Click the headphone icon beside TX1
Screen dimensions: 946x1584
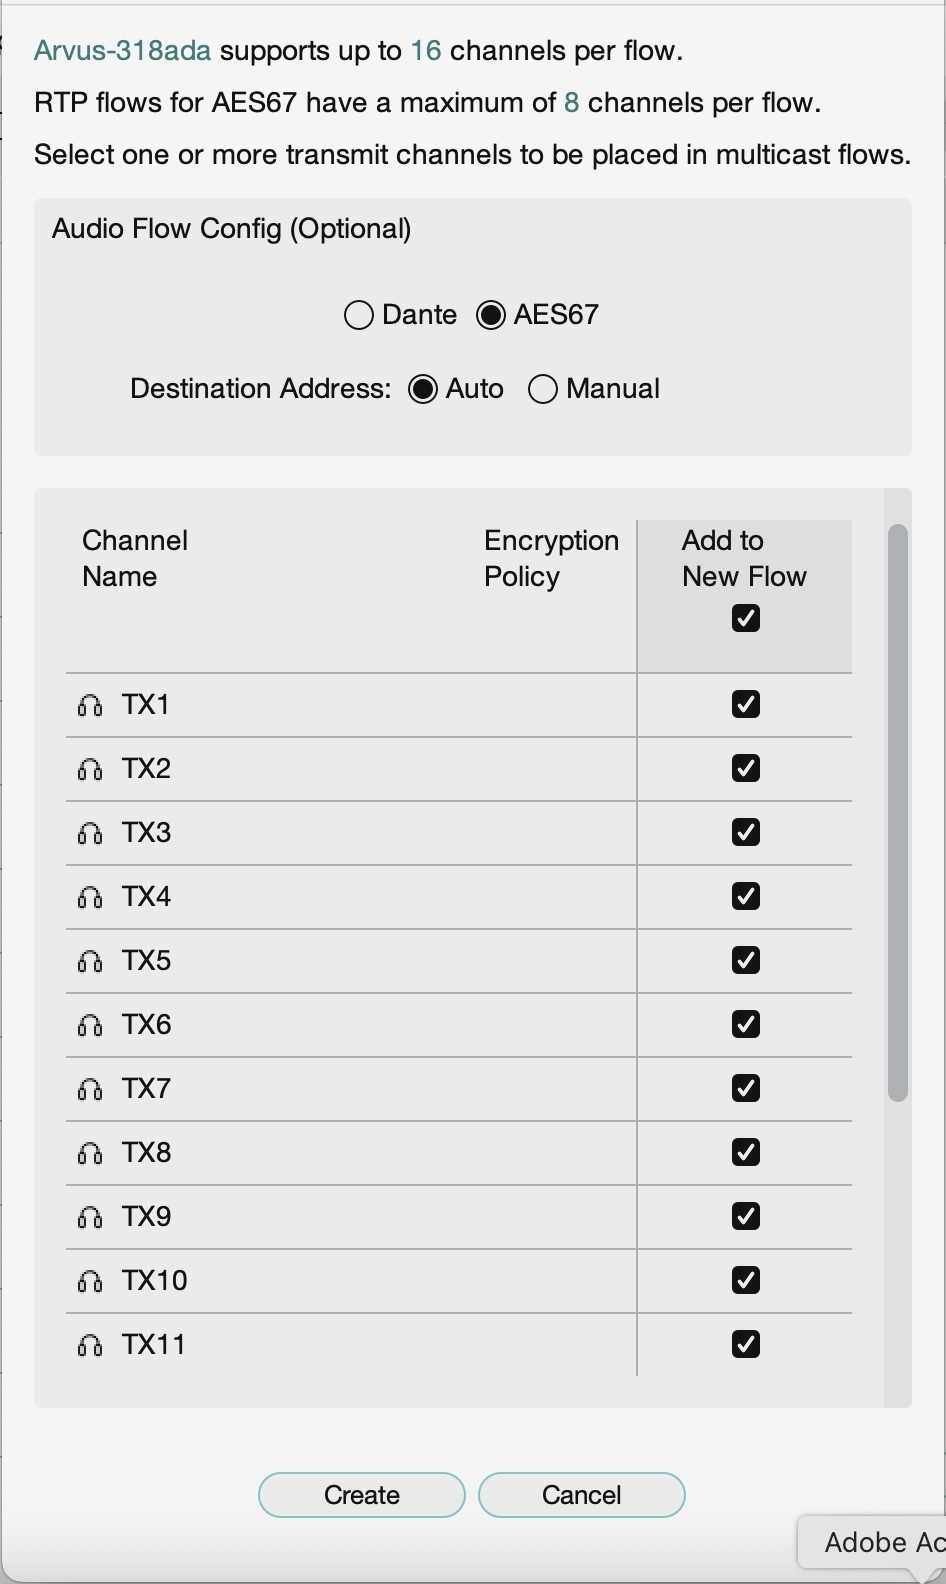point(90,706)
